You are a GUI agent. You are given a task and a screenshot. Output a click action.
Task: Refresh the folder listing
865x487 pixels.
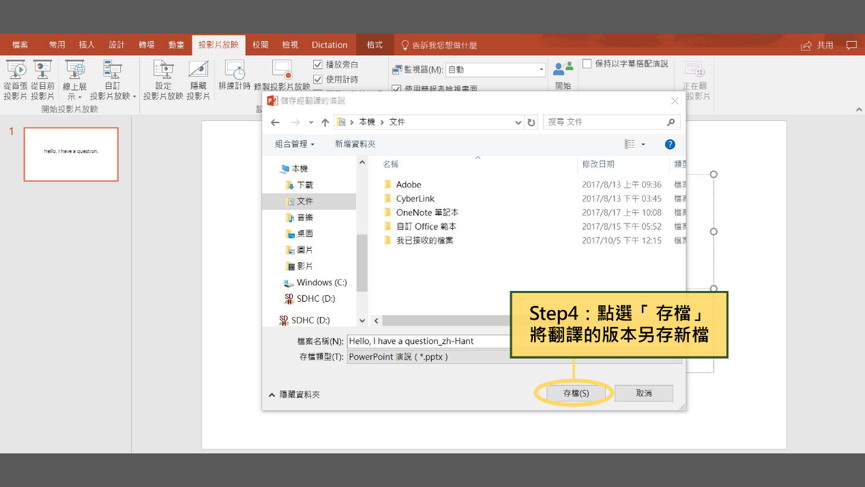click(531, 122)
